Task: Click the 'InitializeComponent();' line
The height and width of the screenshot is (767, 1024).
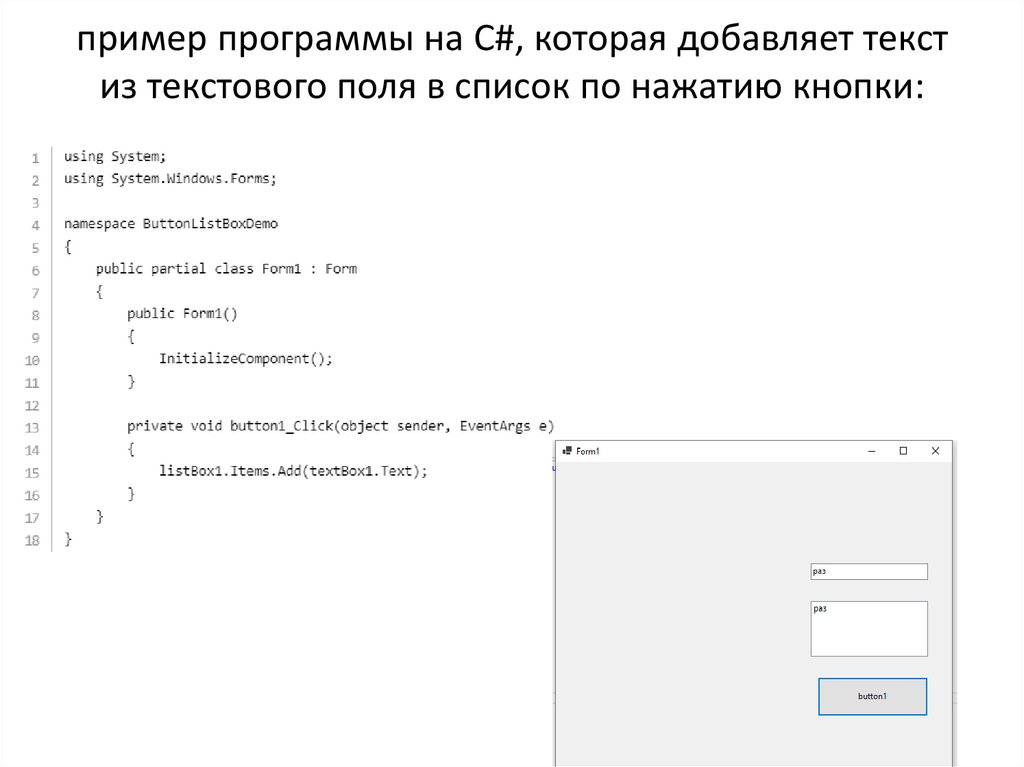Action: click(x=246, y=359)
